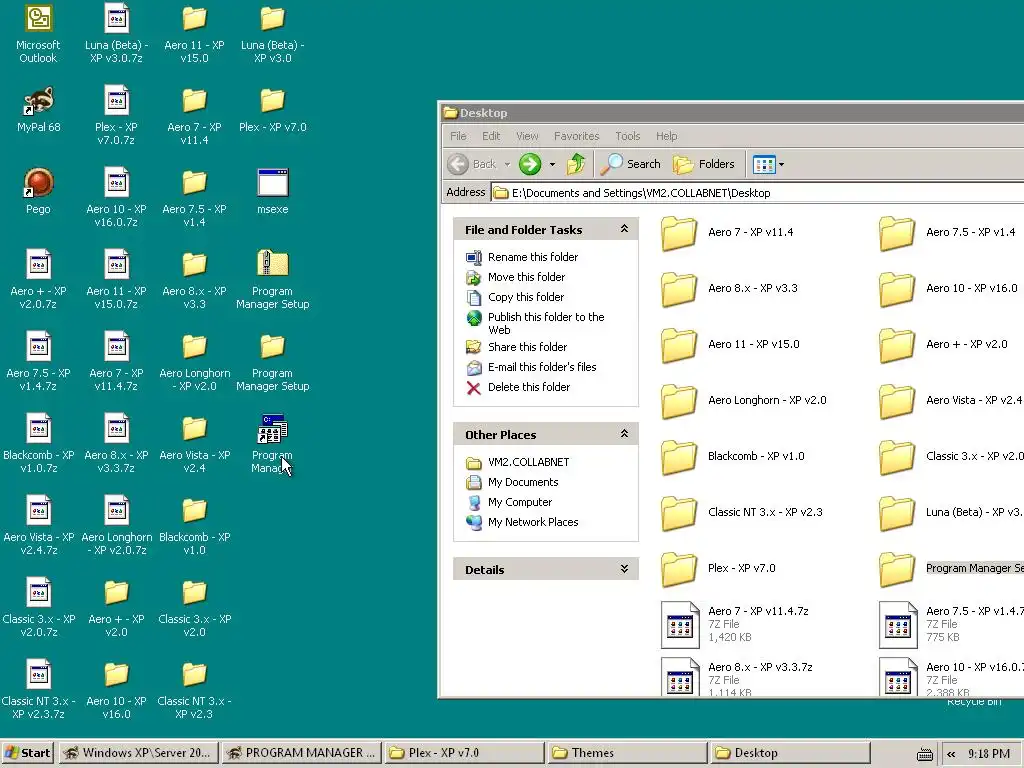Select Aero 8.x - XP v3.3.7z file in Explorer
Screen dimensions: 1024x768
point(737,679)
